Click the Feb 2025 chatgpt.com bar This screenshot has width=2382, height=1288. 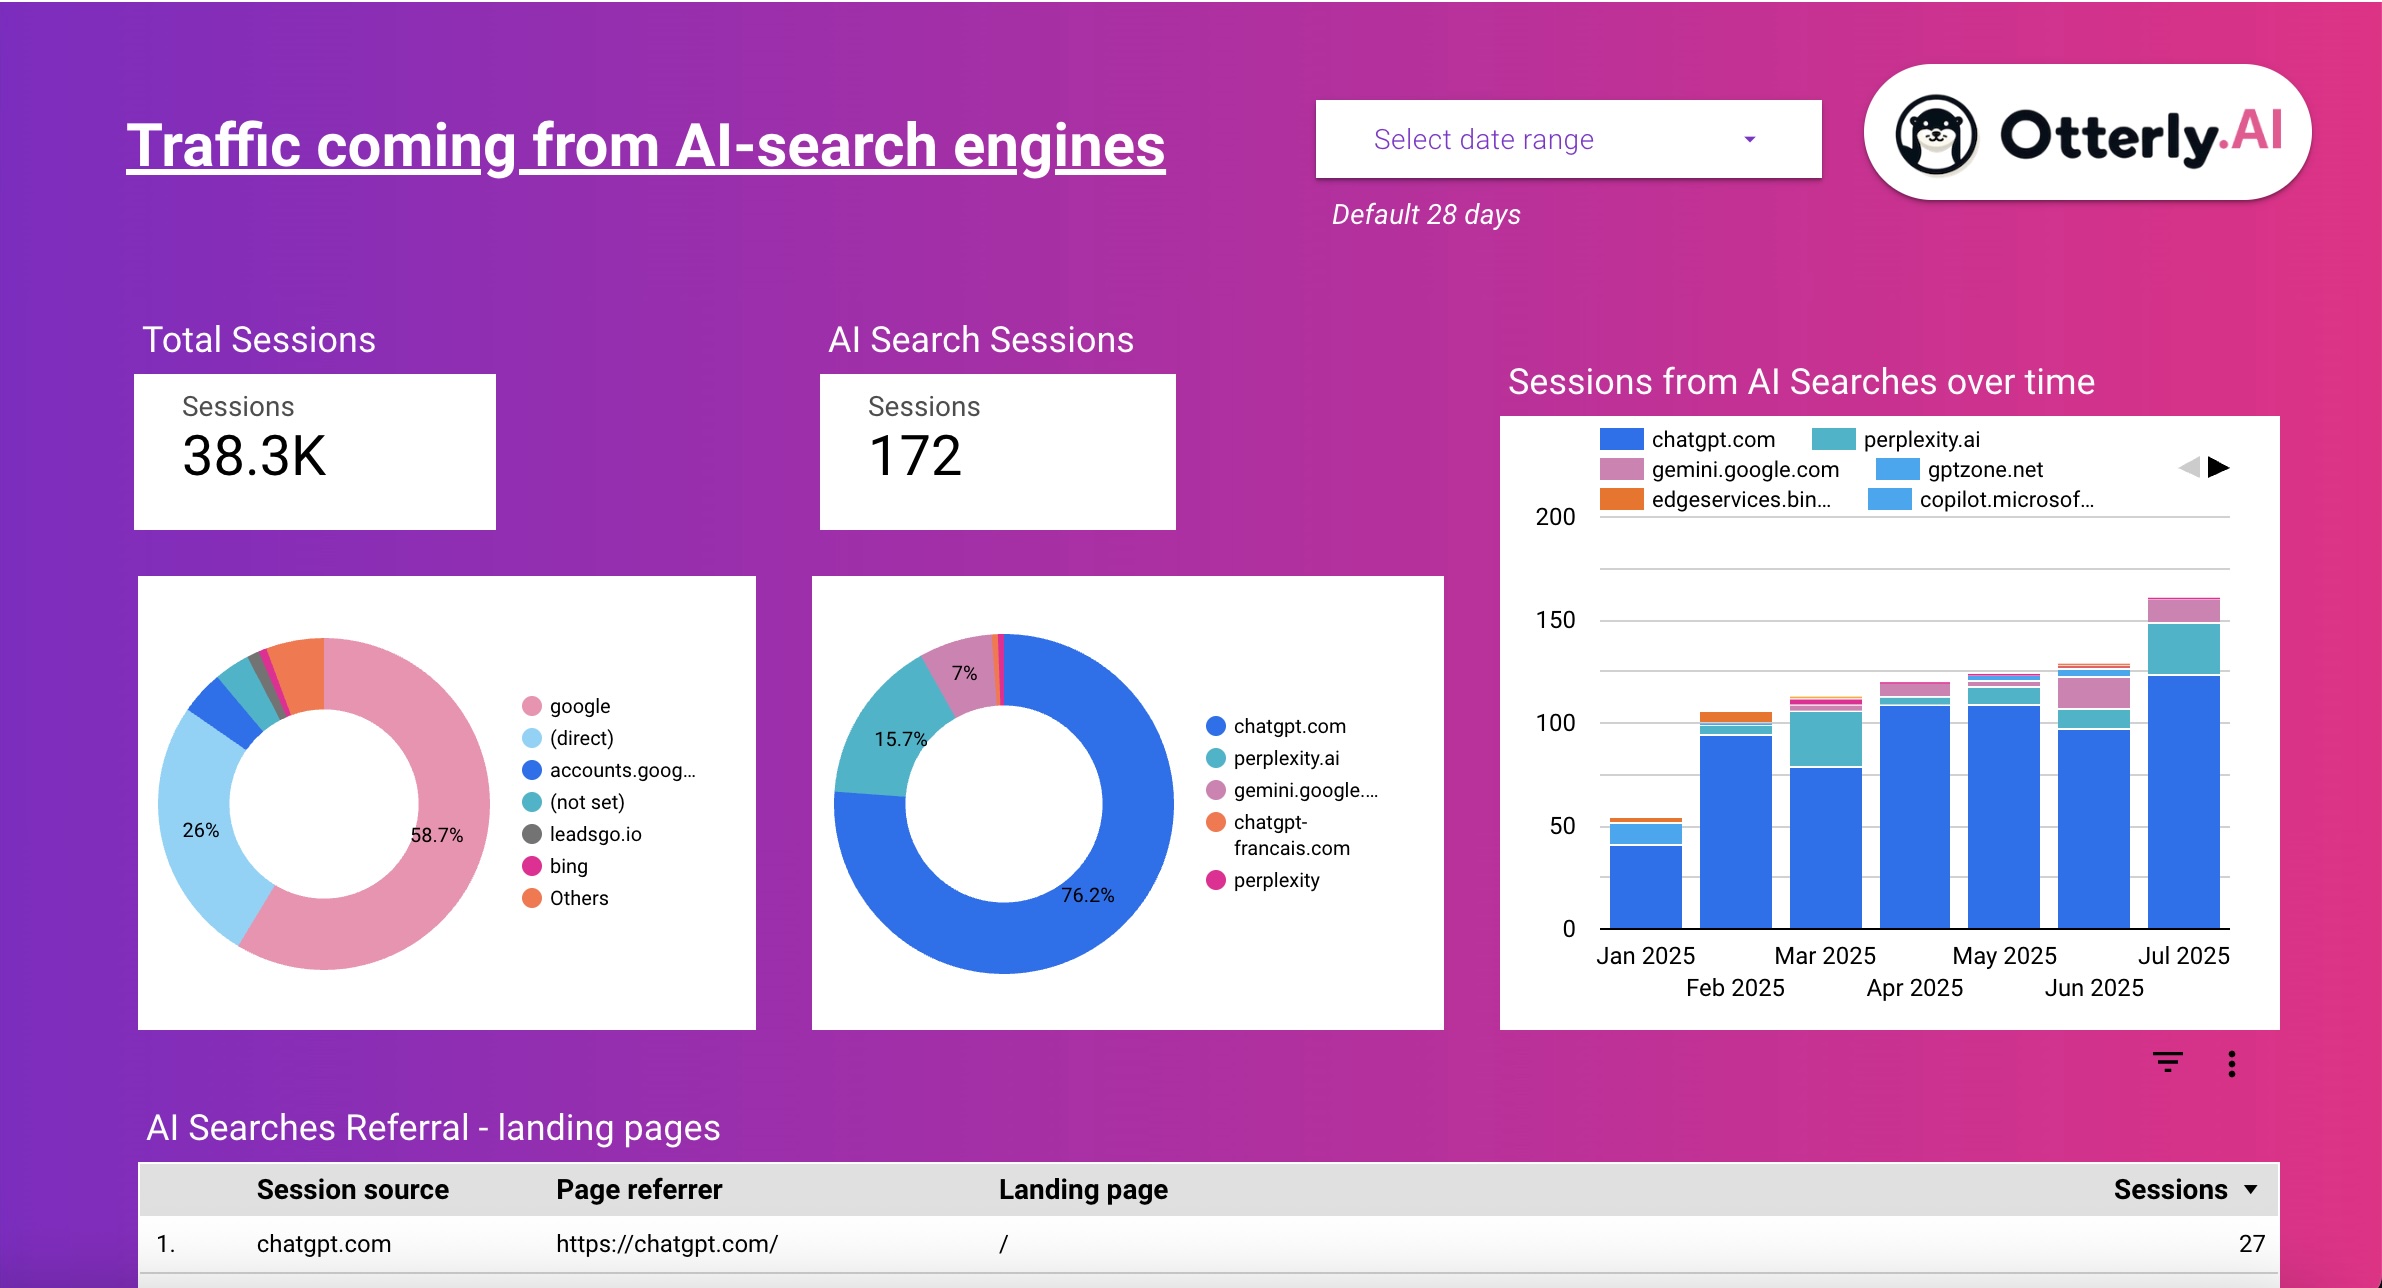click(1736, 832)
